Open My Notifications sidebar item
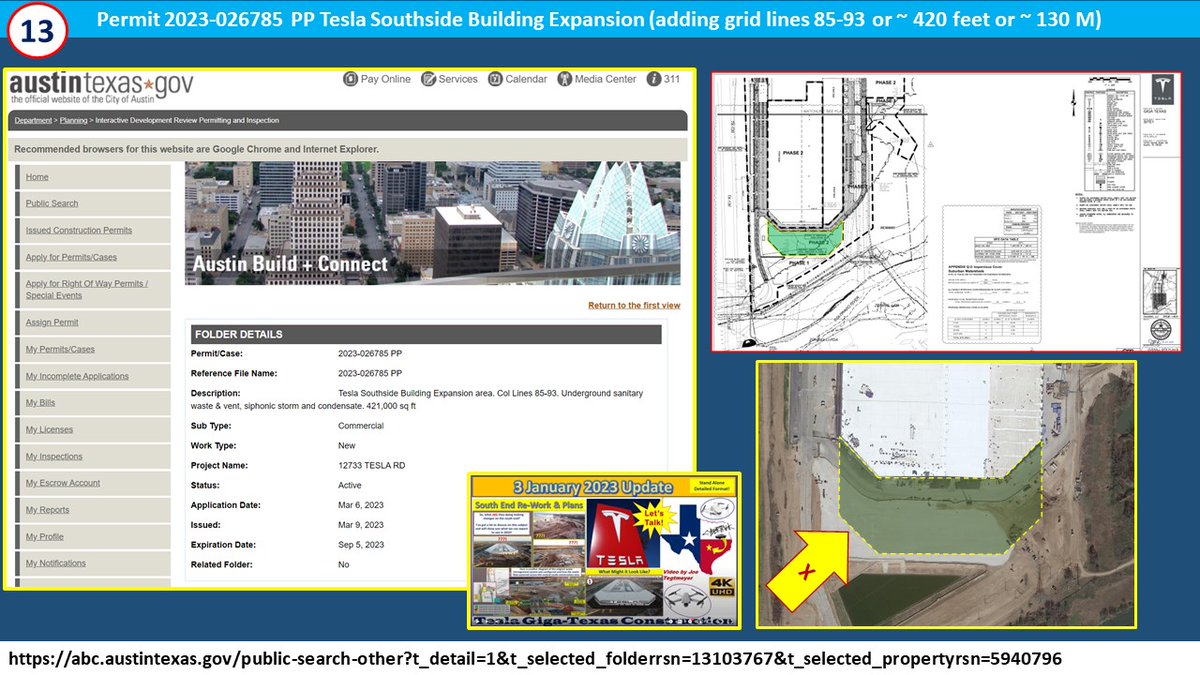 pos(56,563)
